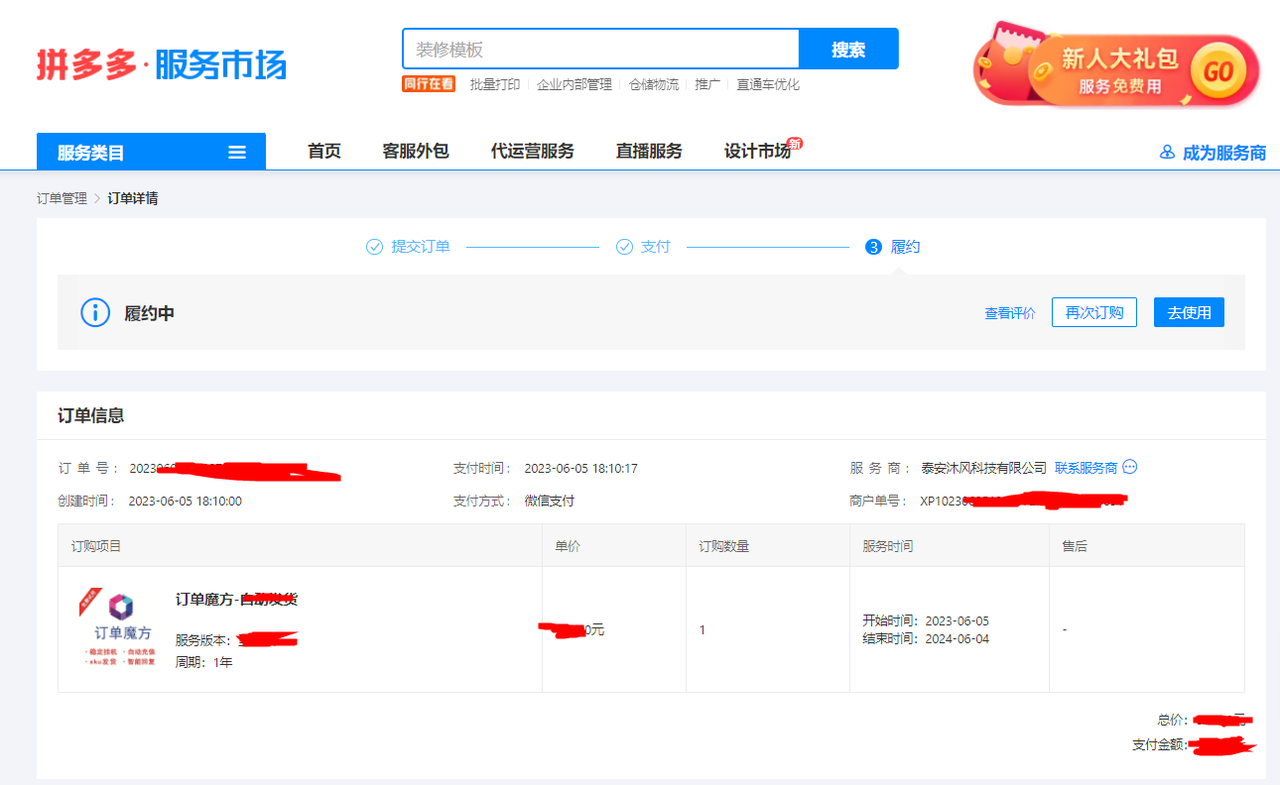Click the step 3 履约 circle icon
Image resolution: width=1280 pixels, height=785 pixels.
[x=873, y=247]
